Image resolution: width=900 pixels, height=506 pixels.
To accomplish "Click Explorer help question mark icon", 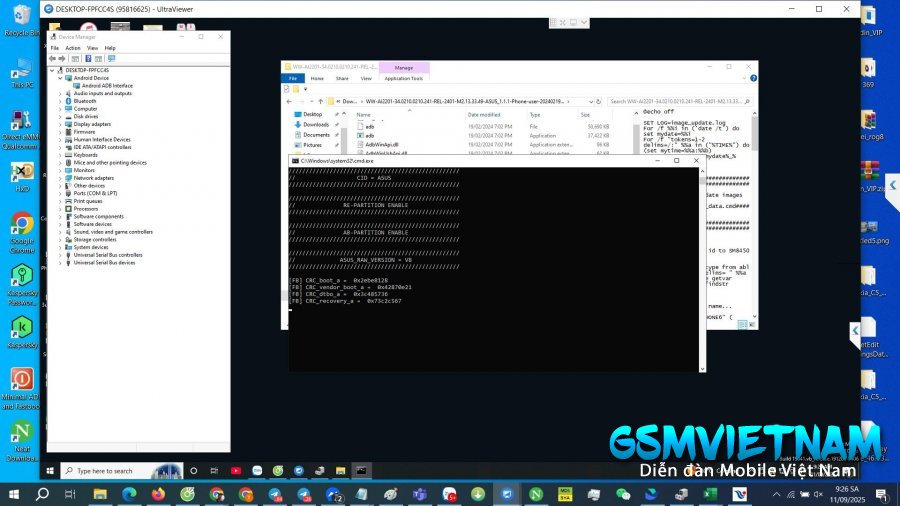I will pos(753,78).
